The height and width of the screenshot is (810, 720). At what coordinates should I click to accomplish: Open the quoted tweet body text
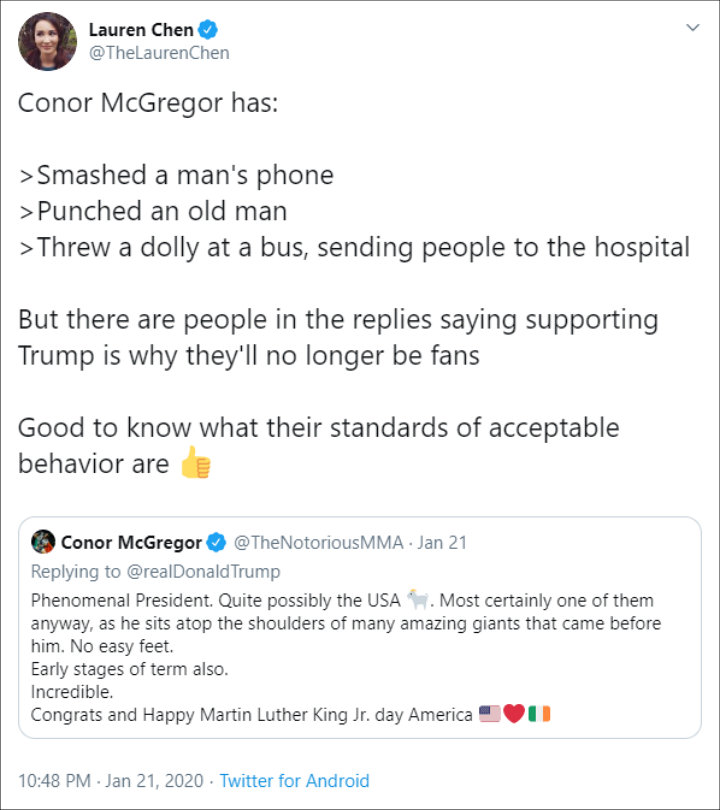(346, 657)
